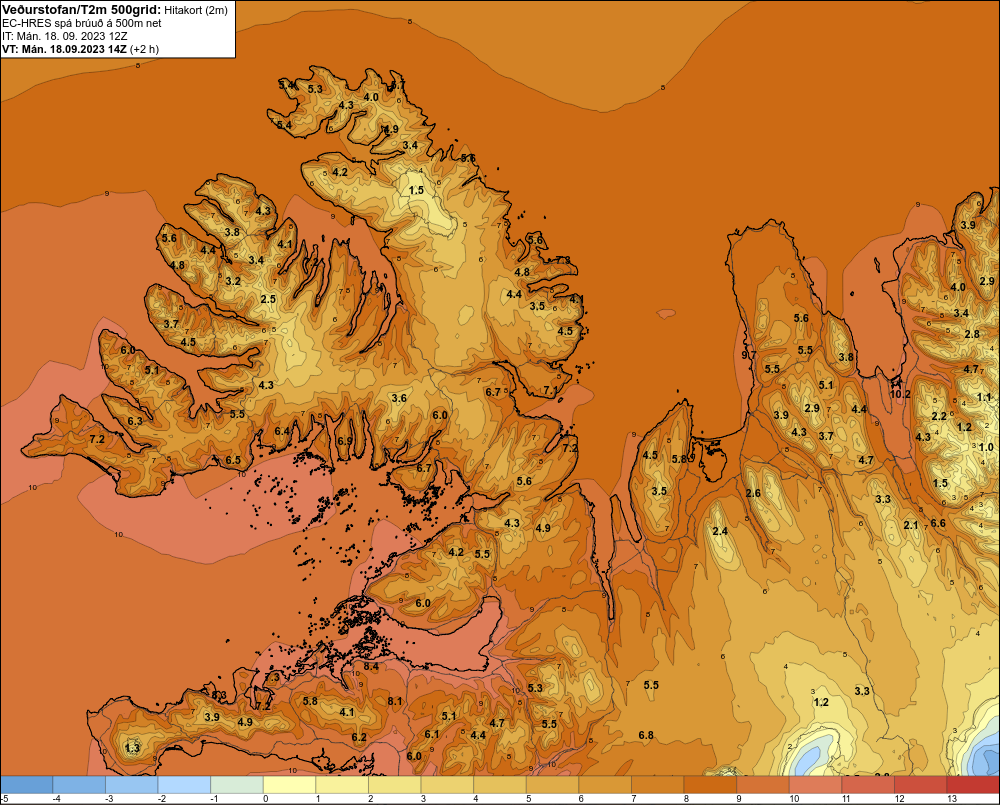Click the '8.4' temperature value on the map
This screenshot has height=805, width=1000.
[371, 667]
